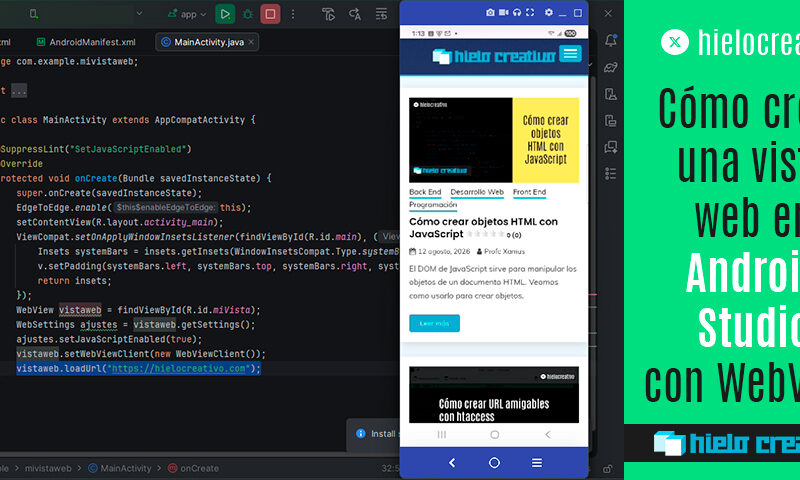This screenshot has width=800, height=480.
Task: Click the onCreate breadcrumb in status bar
Action: tap(193, 468)
